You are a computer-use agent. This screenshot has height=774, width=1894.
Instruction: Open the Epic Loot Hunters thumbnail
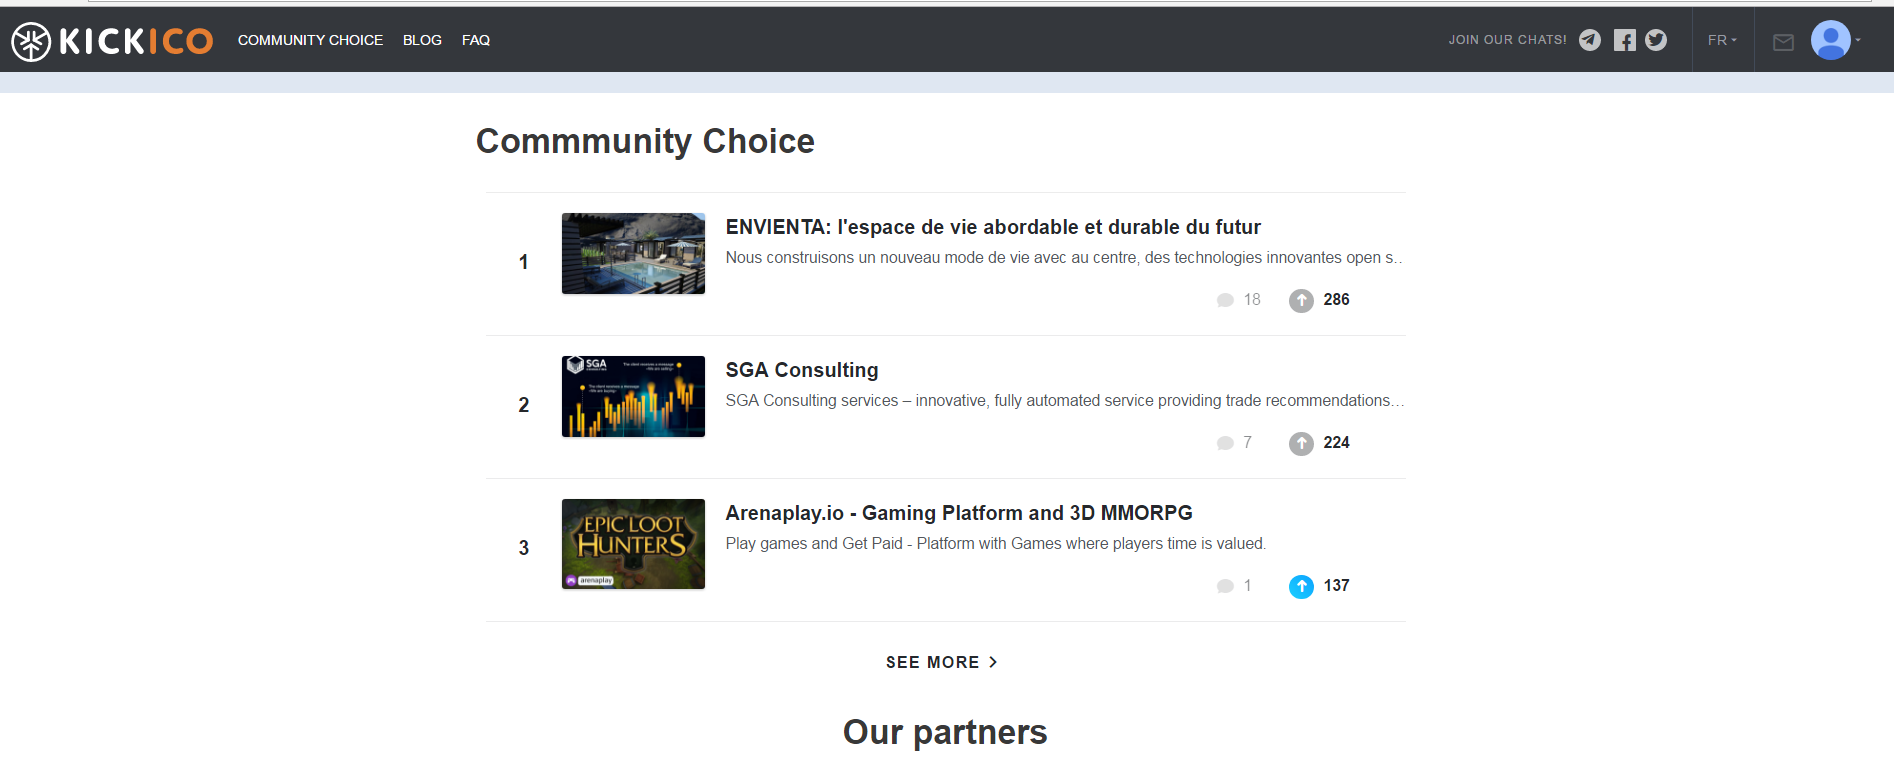click(x=633, y=544)
